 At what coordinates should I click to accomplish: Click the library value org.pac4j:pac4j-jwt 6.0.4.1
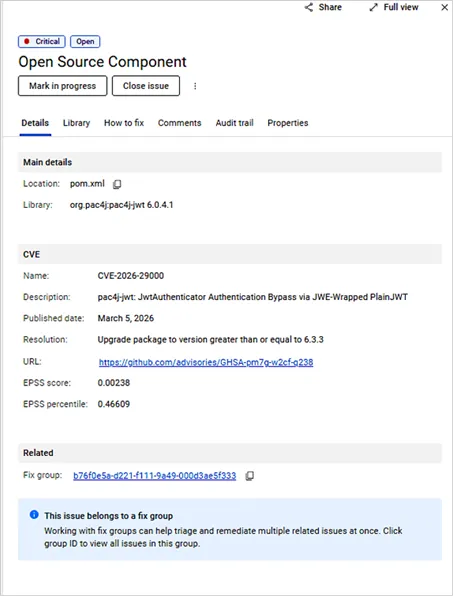(x=122, y=205)
